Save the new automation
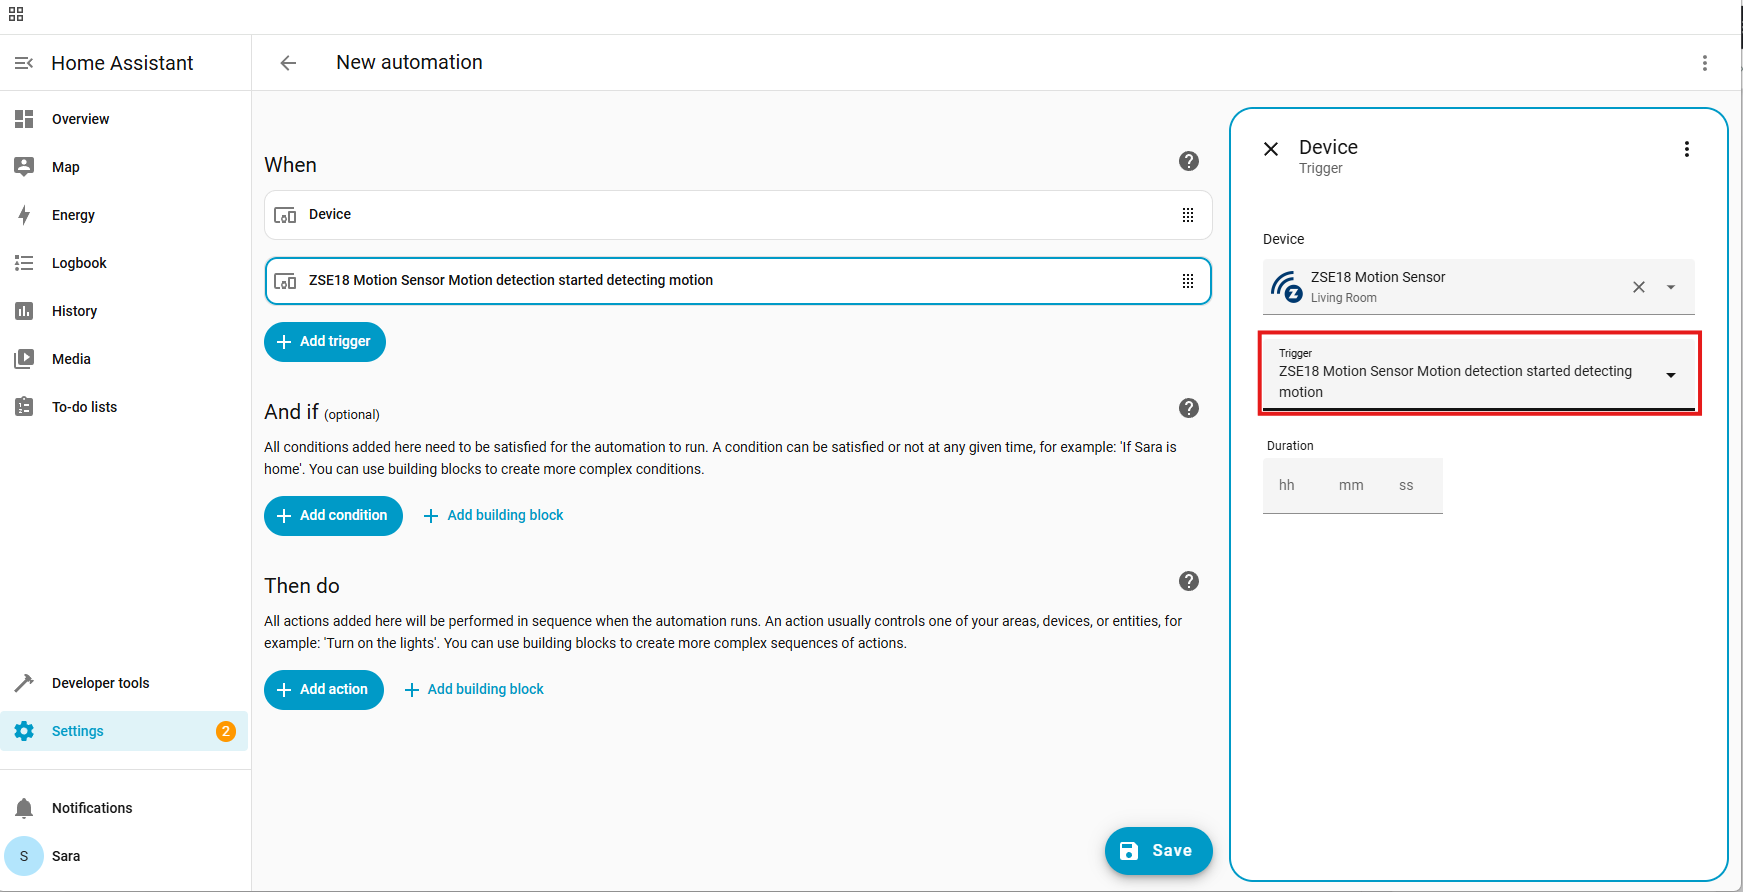 coord(1159,851)
